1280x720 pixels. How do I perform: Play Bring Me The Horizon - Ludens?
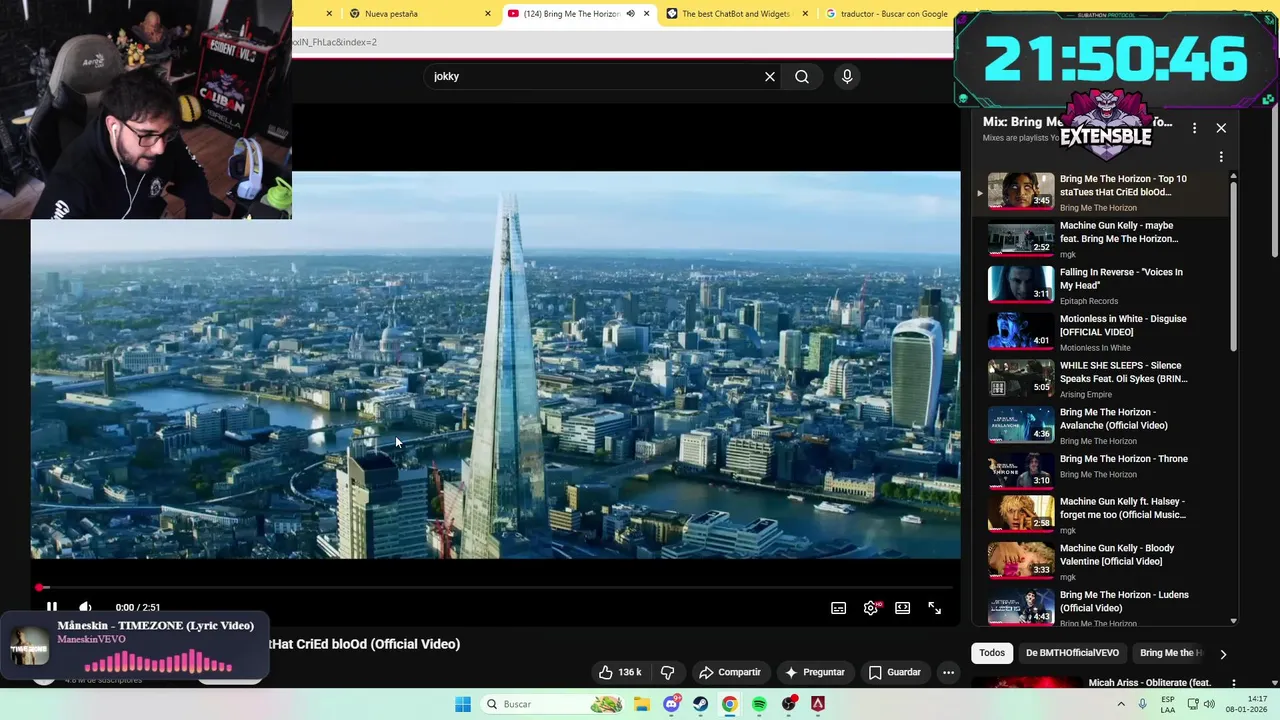1100,606
